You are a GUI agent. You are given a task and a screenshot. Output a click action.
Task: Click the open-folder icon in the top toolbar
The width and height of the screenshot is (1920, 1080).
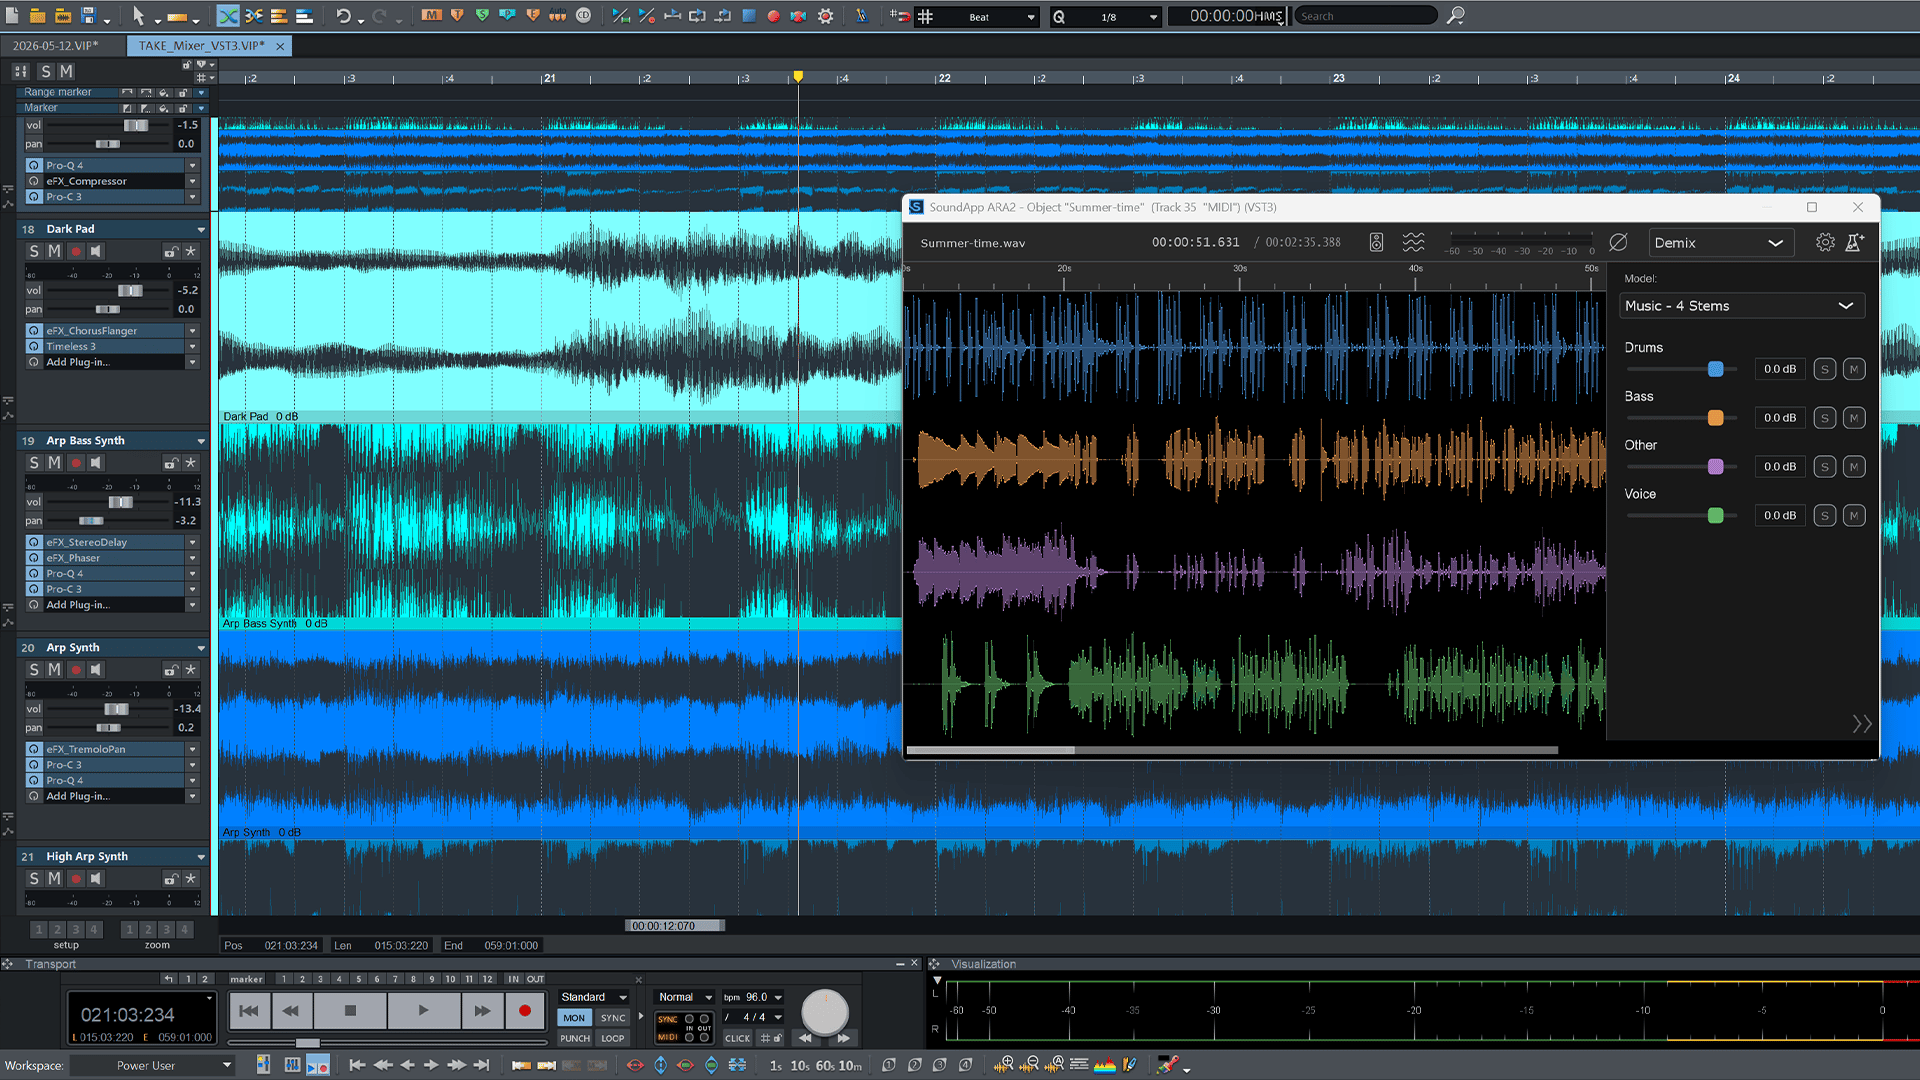(x=37, y=16)
